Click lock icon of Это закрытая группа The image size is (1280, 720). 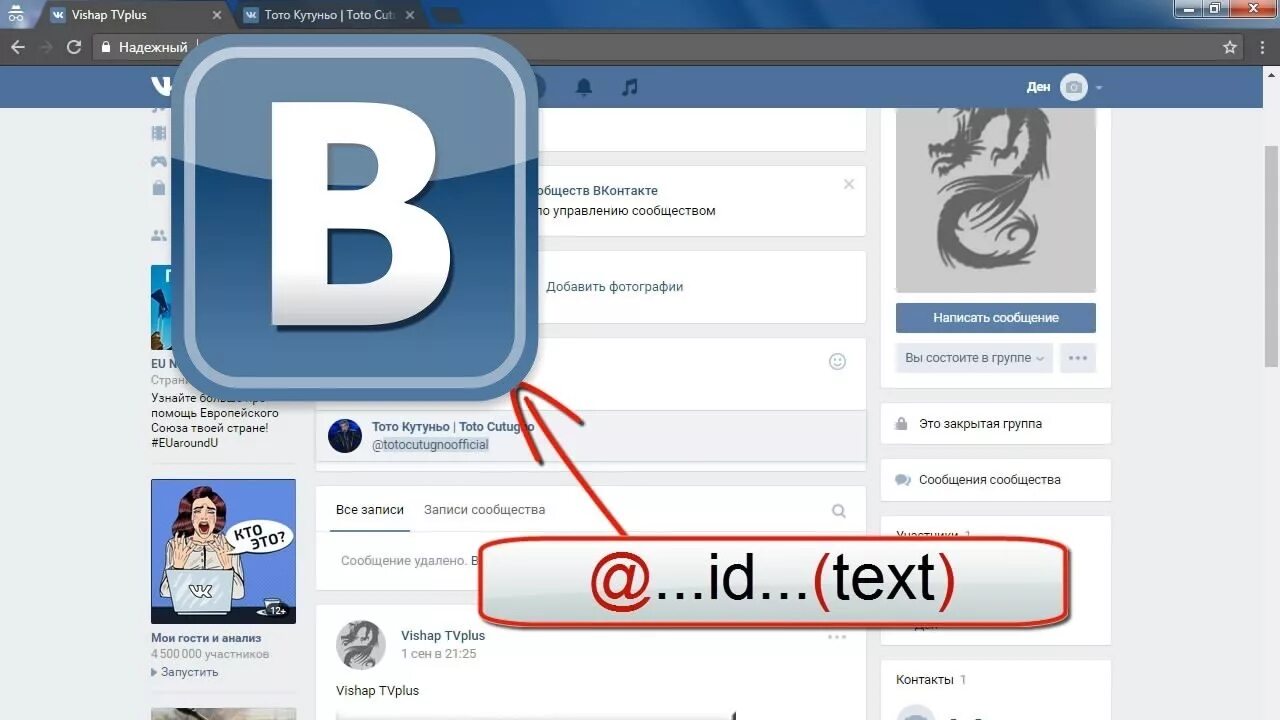(x=902, y=424)
